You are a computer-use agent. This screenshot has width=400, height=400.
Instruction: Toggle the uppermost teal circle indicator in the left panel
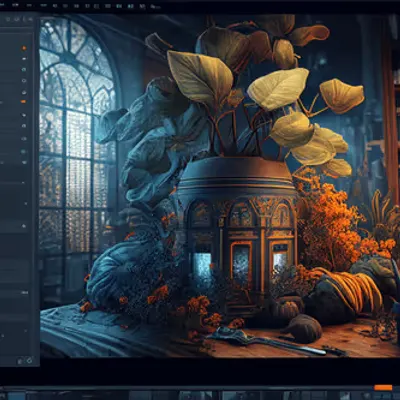24,69
